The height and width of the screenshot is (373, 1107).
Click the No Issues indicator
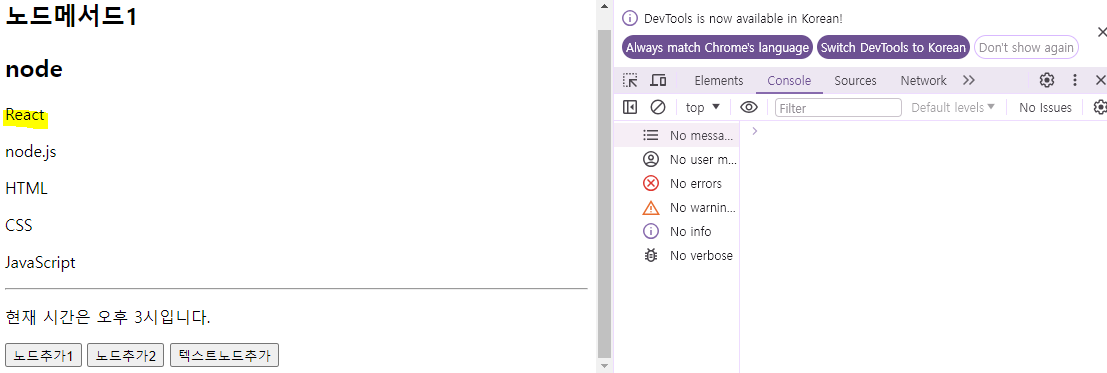[1045, 107]
